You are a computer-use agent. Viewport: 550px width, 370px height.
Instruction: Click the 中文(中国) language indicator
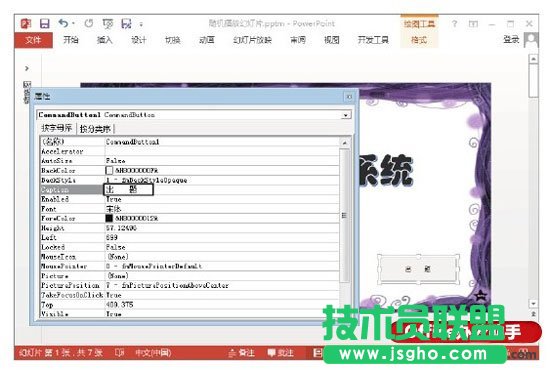(x=153, y=352)
